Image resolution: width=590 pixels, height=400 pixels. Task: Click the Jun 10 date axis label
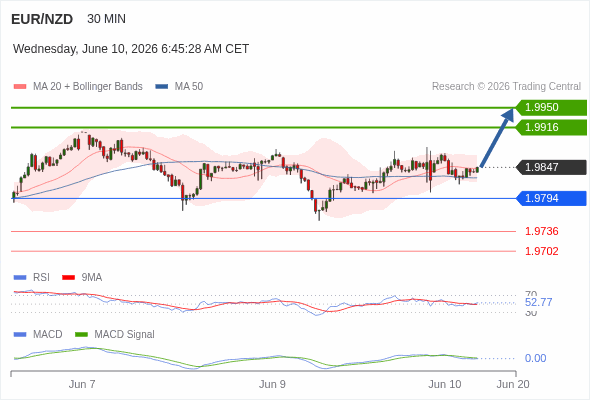[x=444, y=385]
